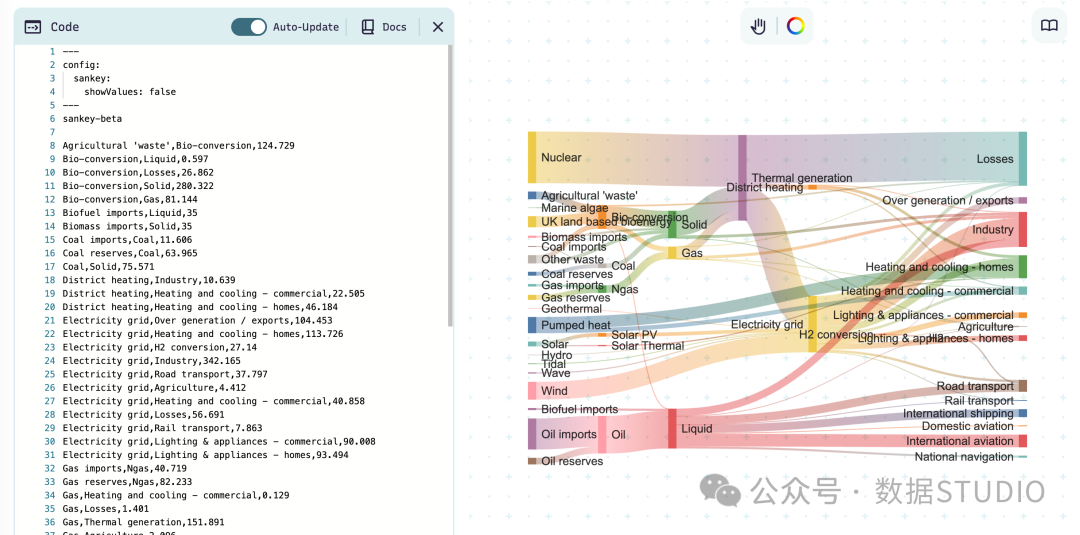This screenshot has width=1080, height=535.
Task: Click the Biofuel imports node label
Action: point(579,409)
